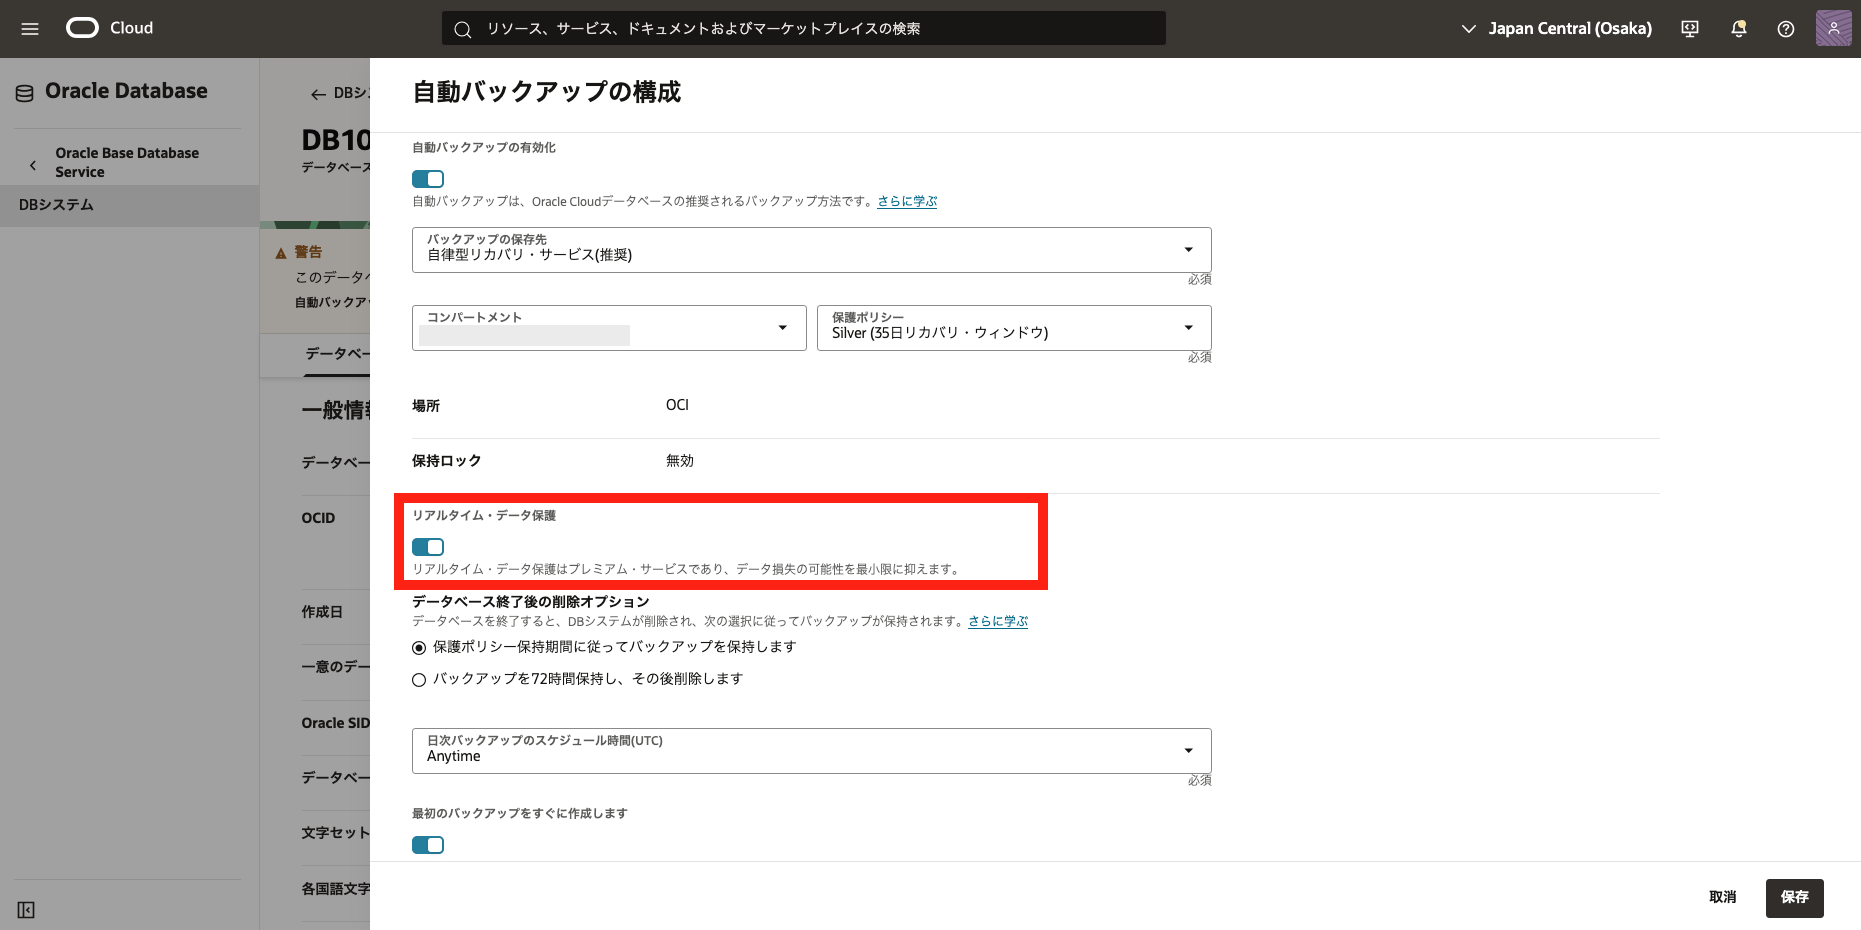Toggle the automatic backup enable switch
The height and width of the screenshot is (930, 1861).
pos(428,179)
